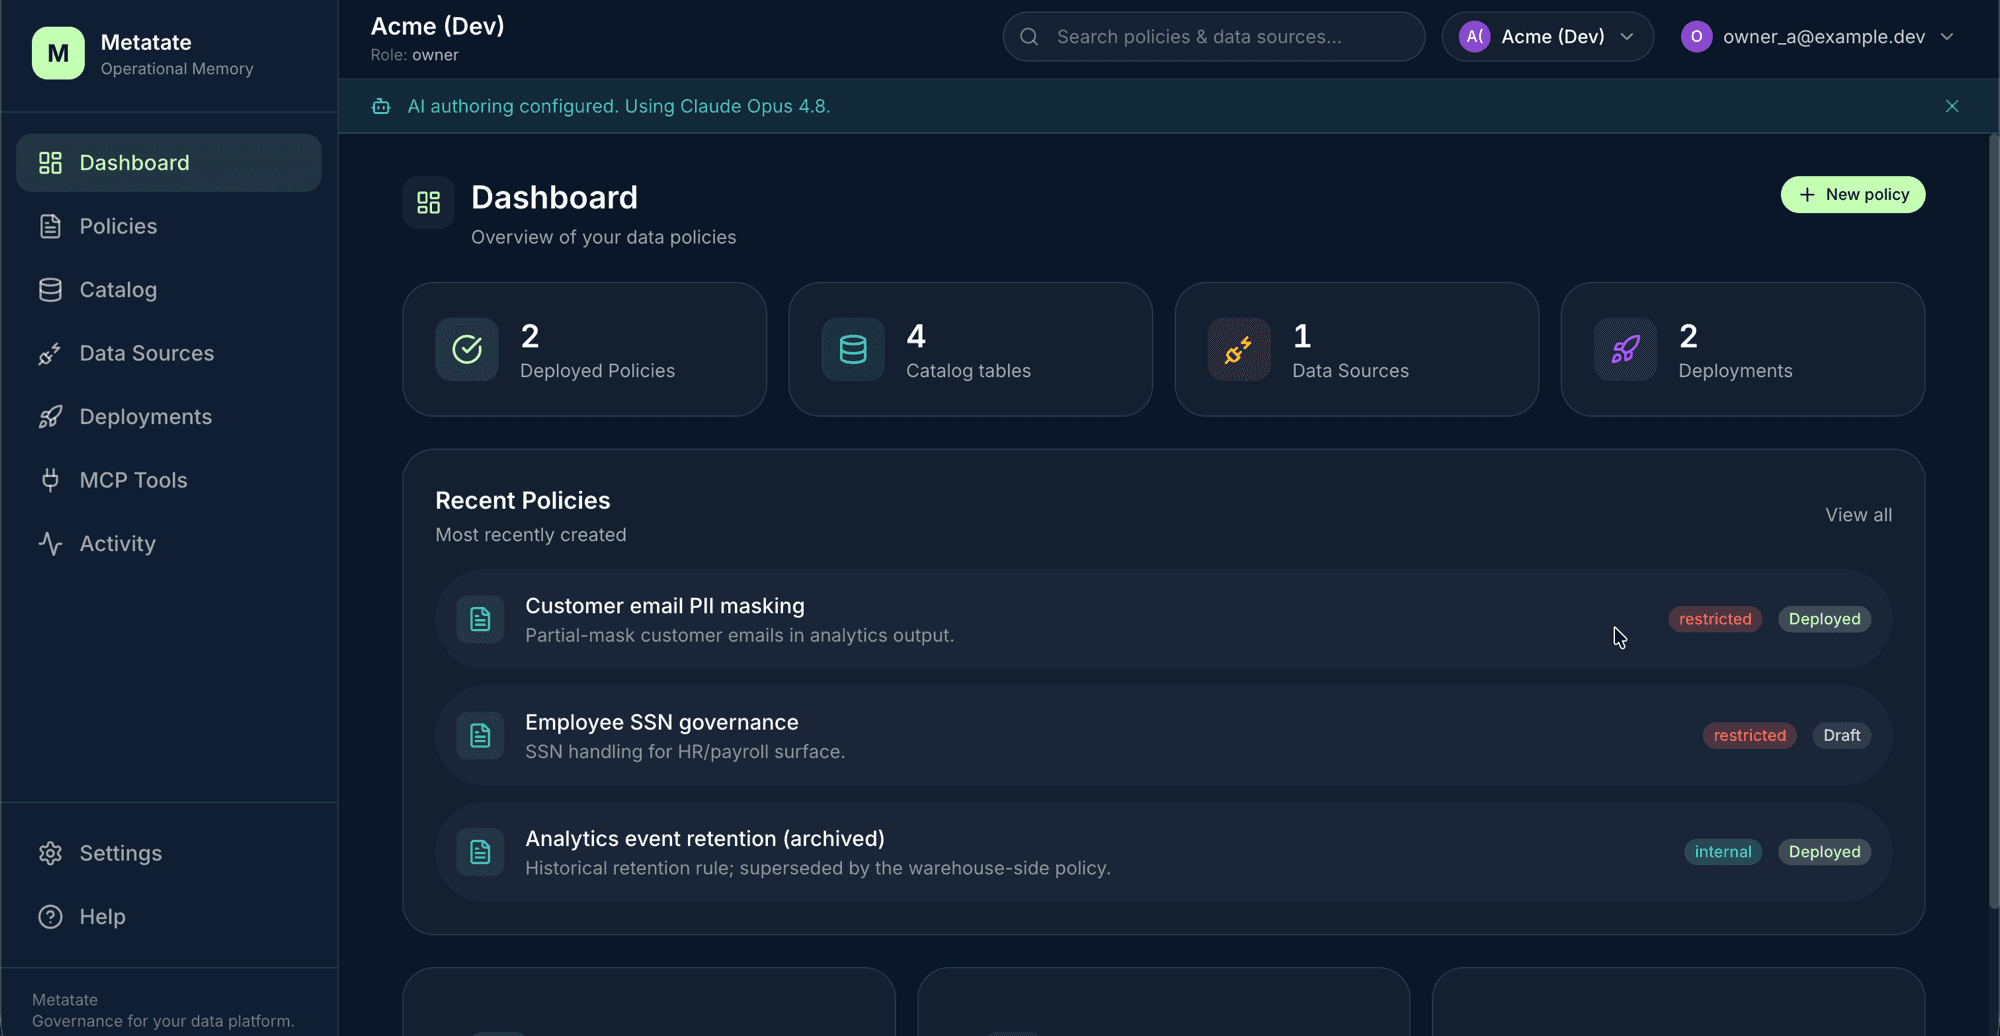Click the New policy button
This screenshot has height=1036, width=2000.
tap(1852, 195)
